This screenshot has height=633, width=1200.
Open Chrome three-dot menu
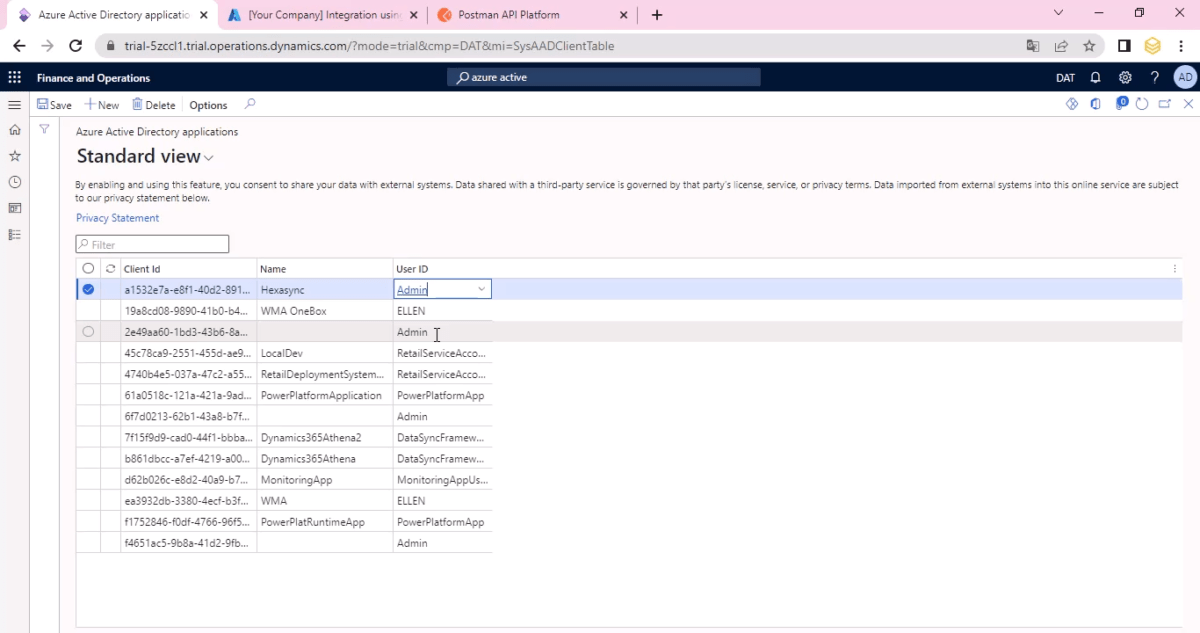(x=1181, y=46)
